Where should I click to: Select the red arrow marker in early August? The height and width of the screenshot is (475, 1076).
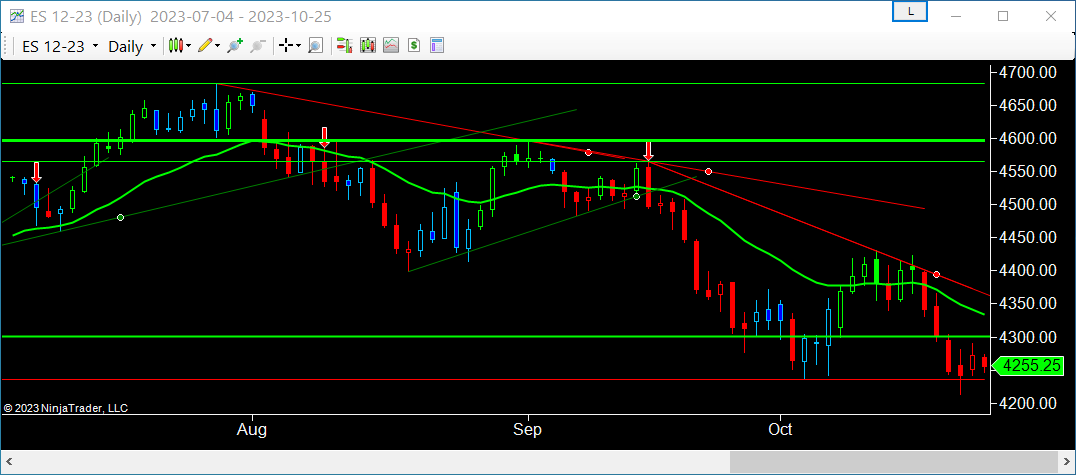[x=325, y=137]
